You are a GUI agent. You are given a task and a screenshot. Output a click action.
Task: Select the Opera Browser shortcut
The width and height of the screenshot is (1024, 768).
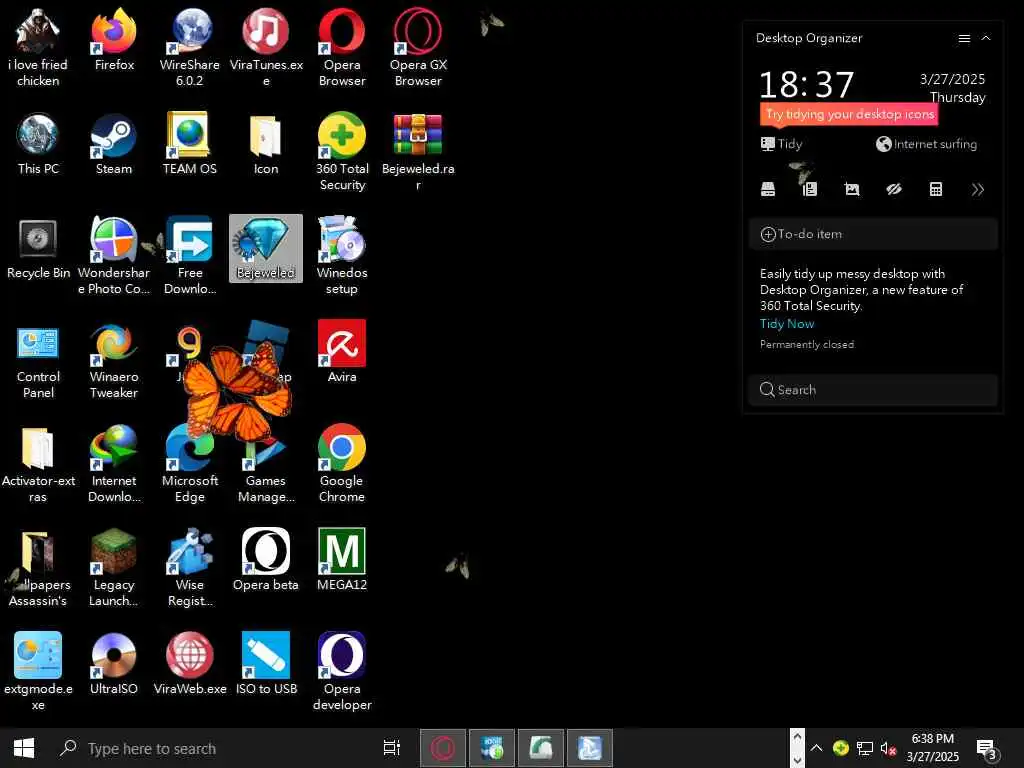tap(342, 48)
